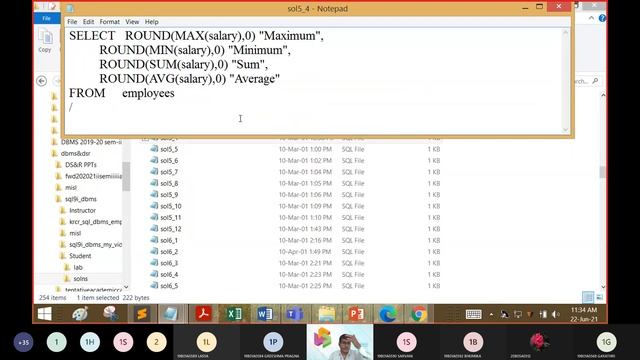Screen dimensions: 640x360
Task: Click file list scrollbar down arrow
Action: point(603,287)
